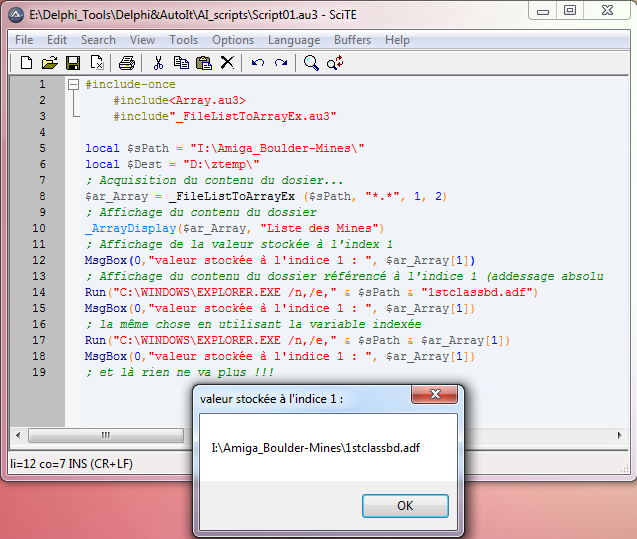Click 'Run' keyword on line 17
The height and width of the screenshot is (539, 637).
click(95, 340)
